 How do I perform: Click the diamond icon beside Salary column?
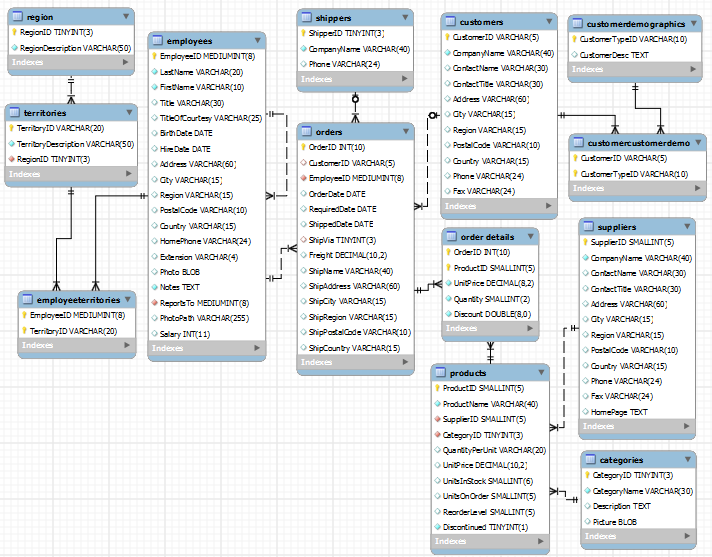pos(156,333)
